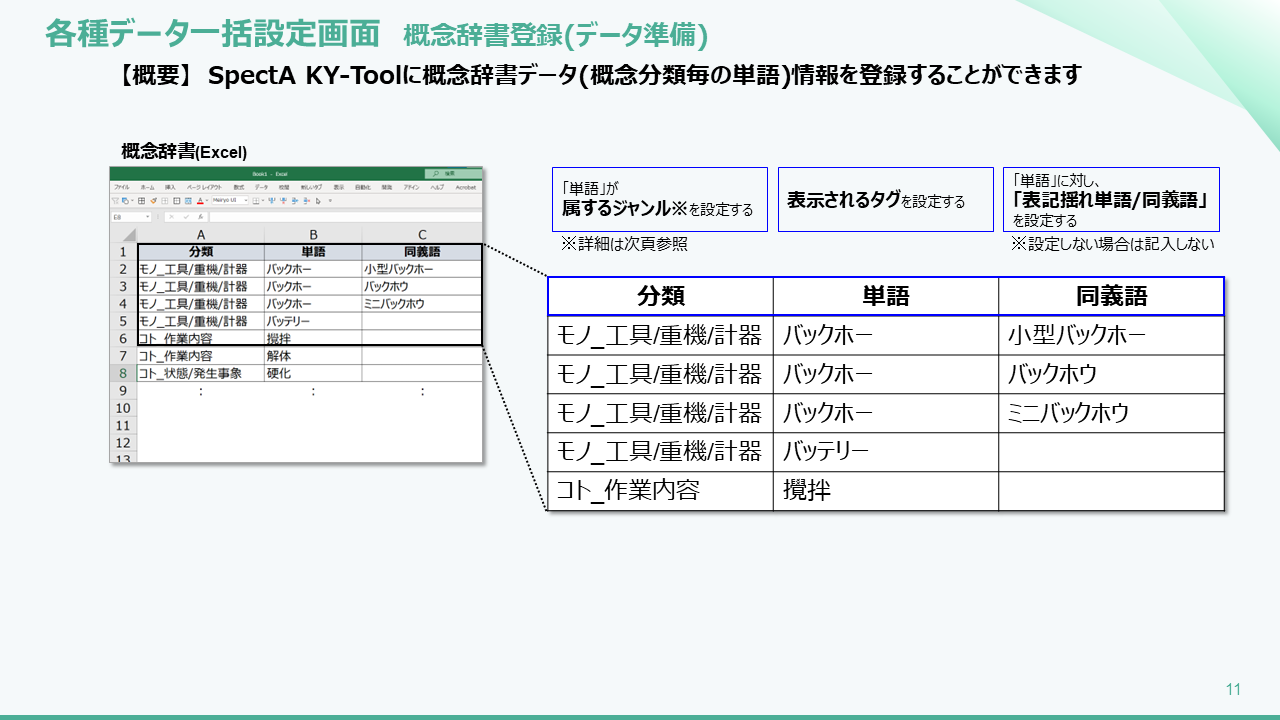Open the ファイル menu in Excel
1280x720 pixels.
tap(124, 186)
